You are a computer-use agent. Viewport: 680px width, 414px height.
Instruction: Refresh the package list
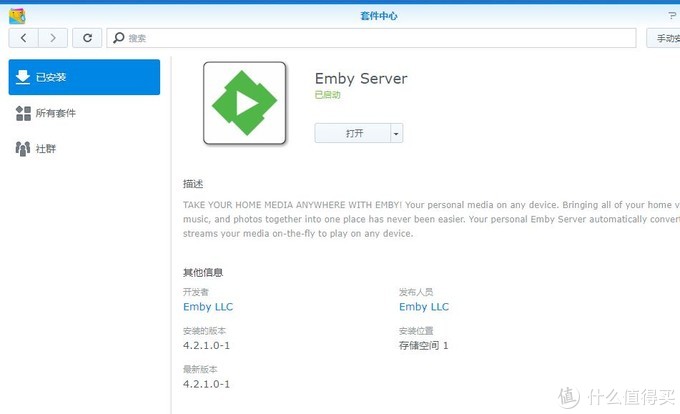click(x=87, y=38)
